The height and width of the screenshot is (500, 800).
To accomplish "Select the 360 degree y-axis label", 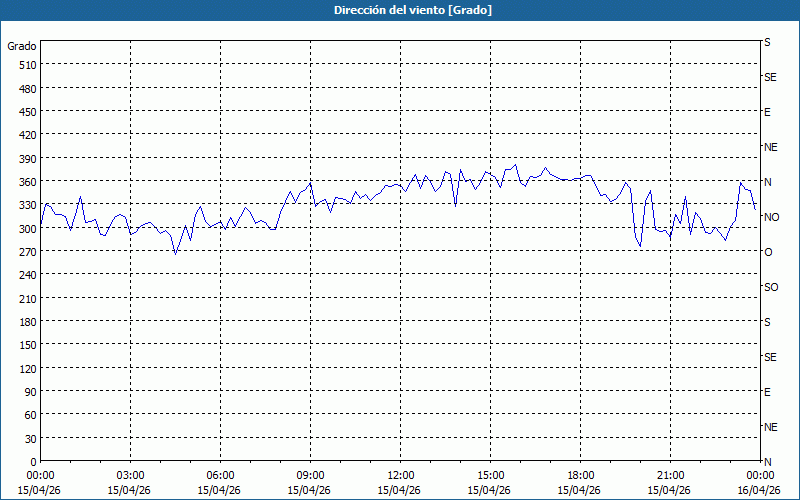I will coord(26,181).
